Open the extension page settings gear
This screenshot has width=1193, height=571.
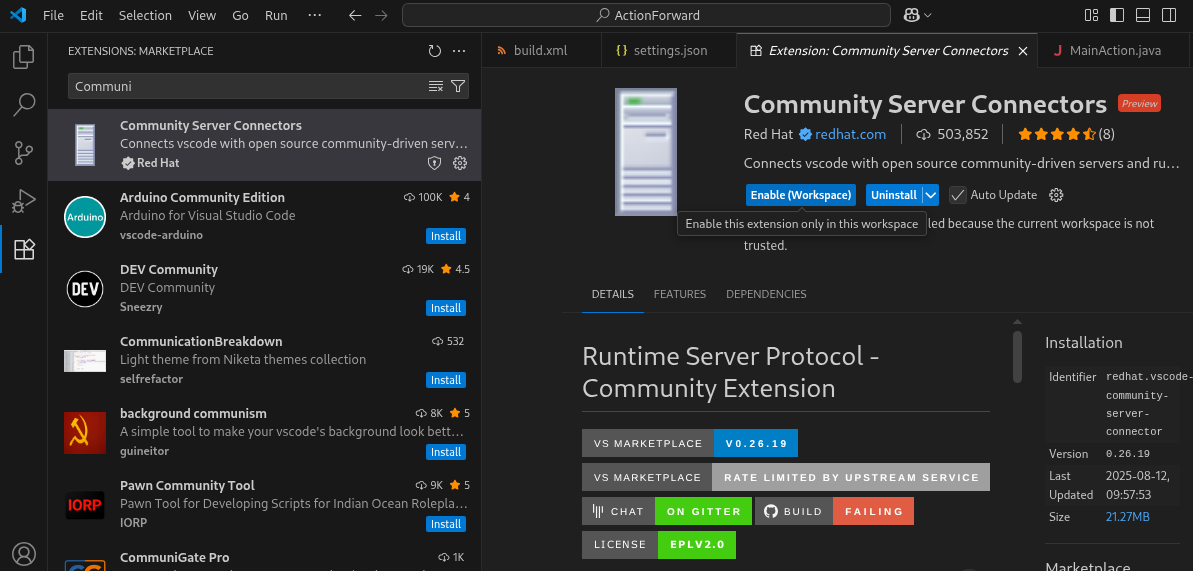coord(1056,195)
